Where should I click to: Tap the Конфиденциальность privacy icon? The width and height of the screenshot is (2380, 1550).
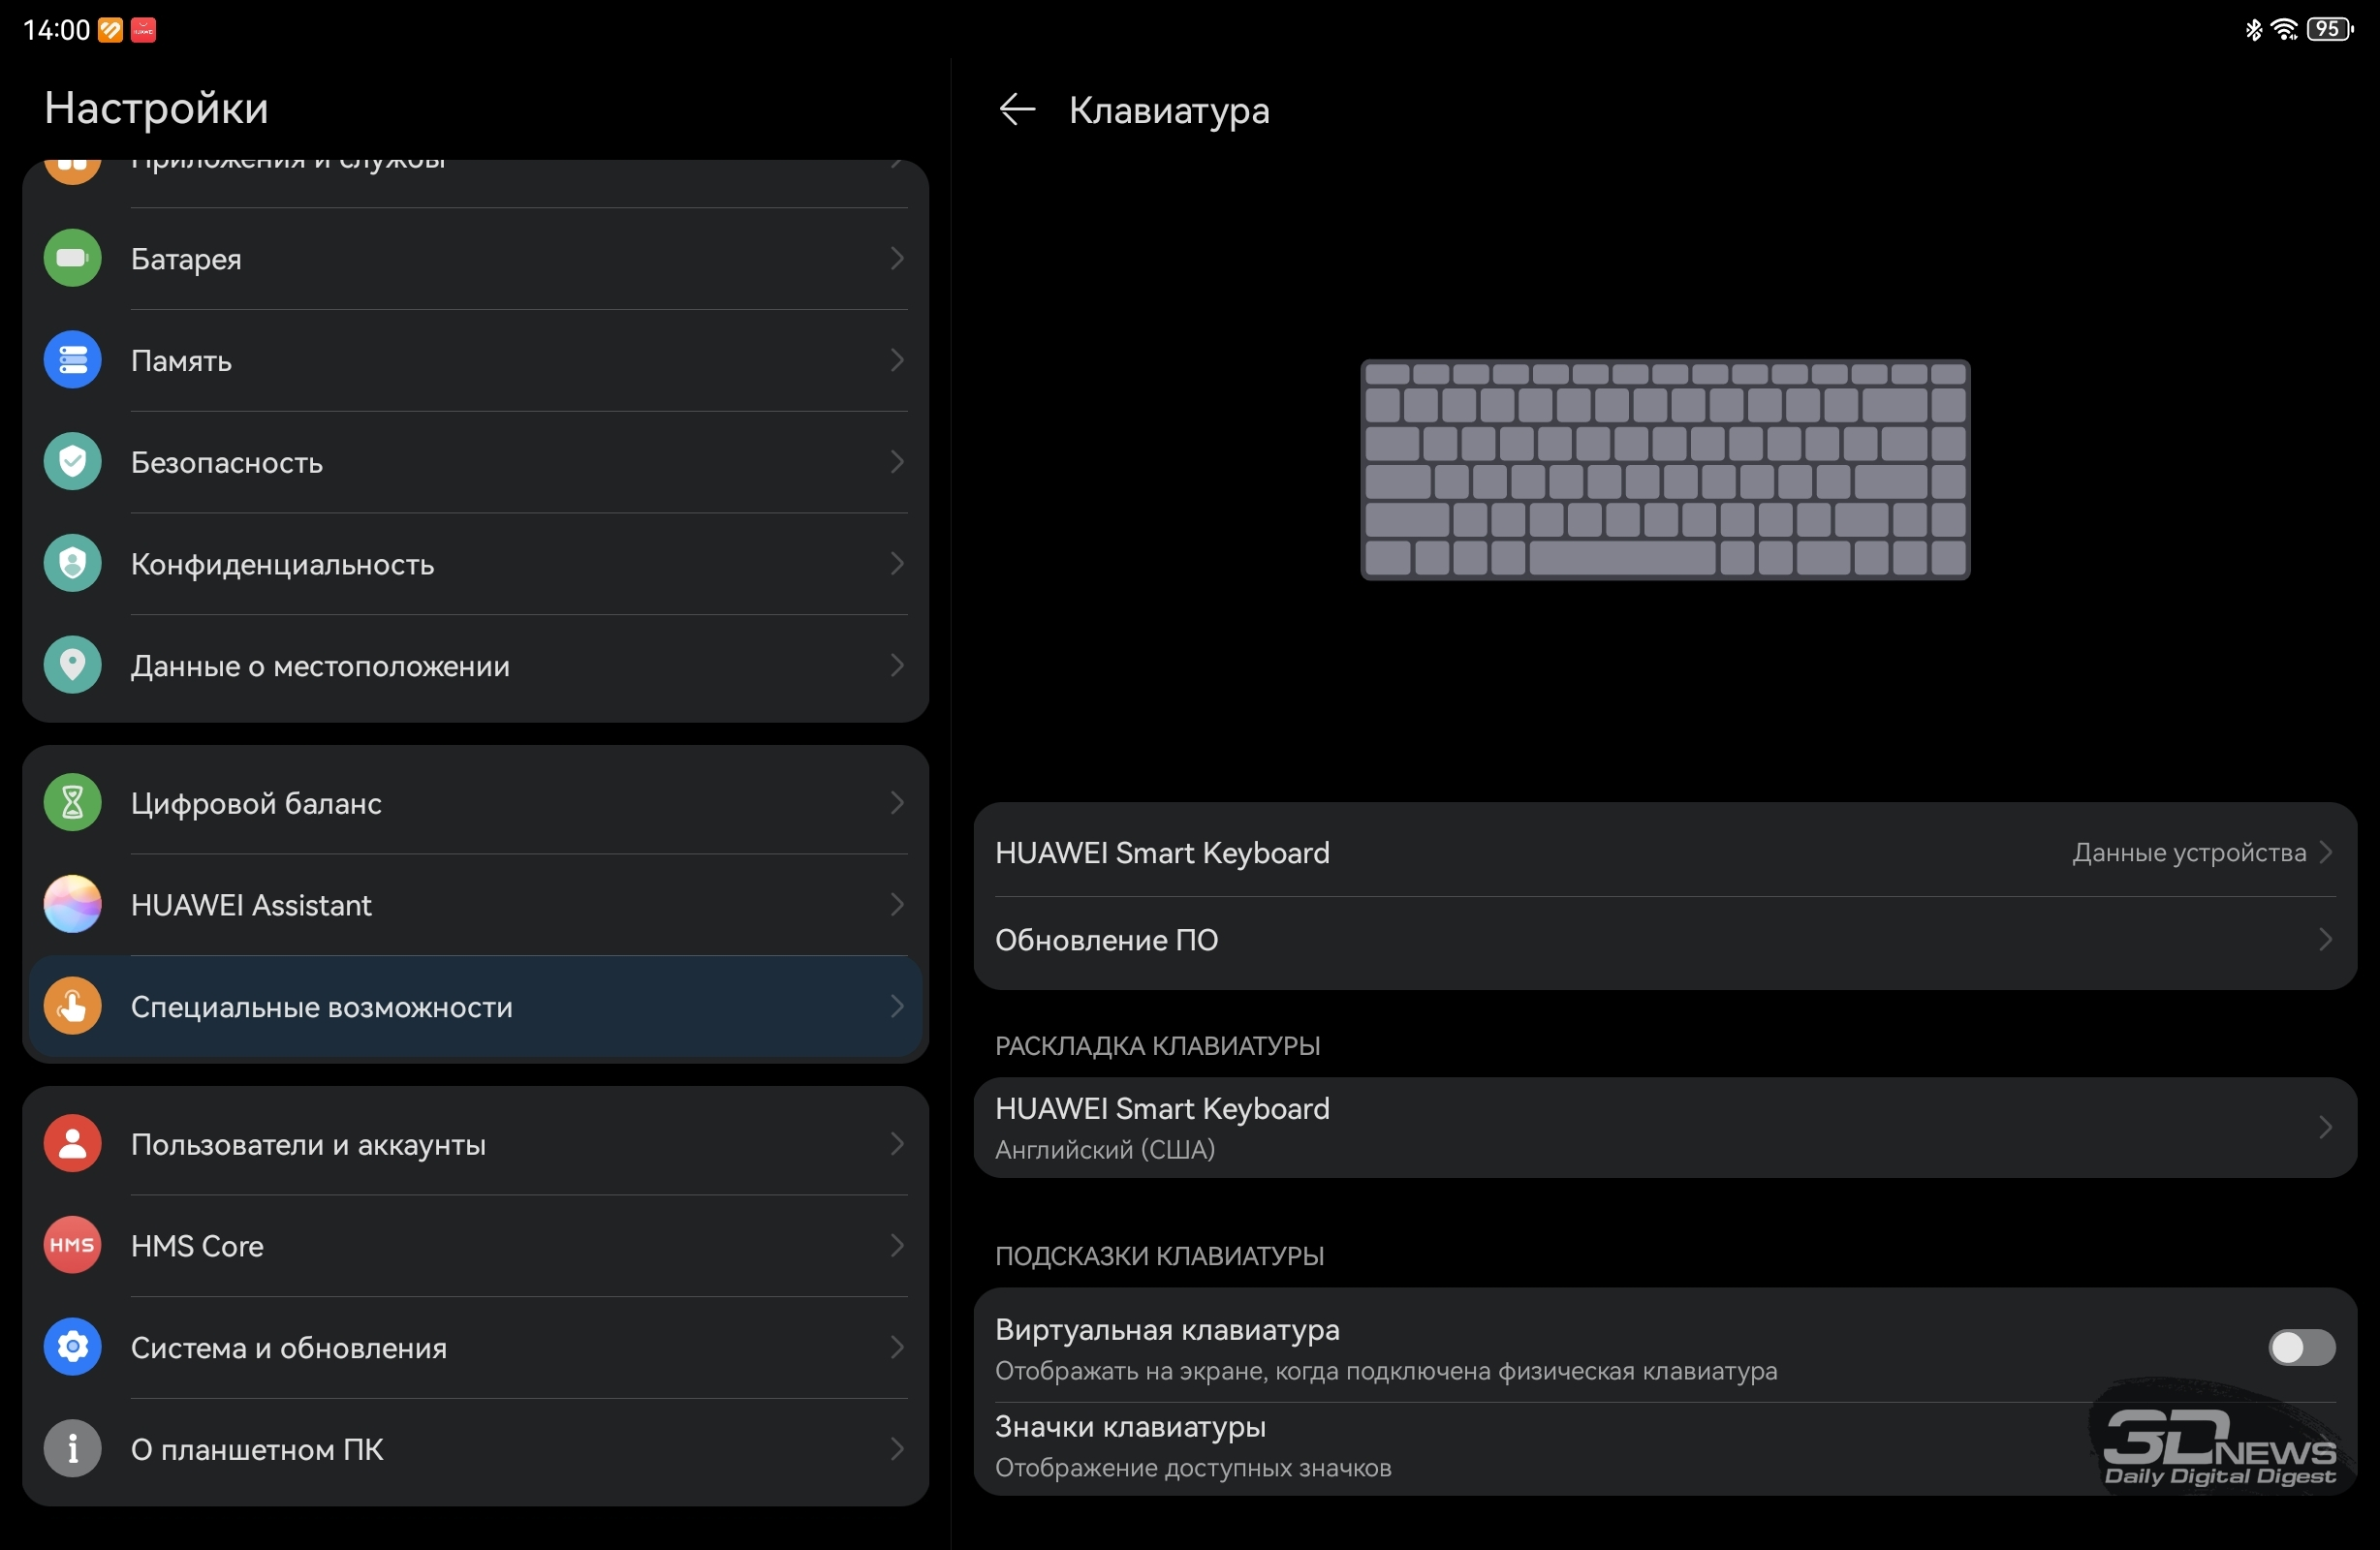[72, 564]
